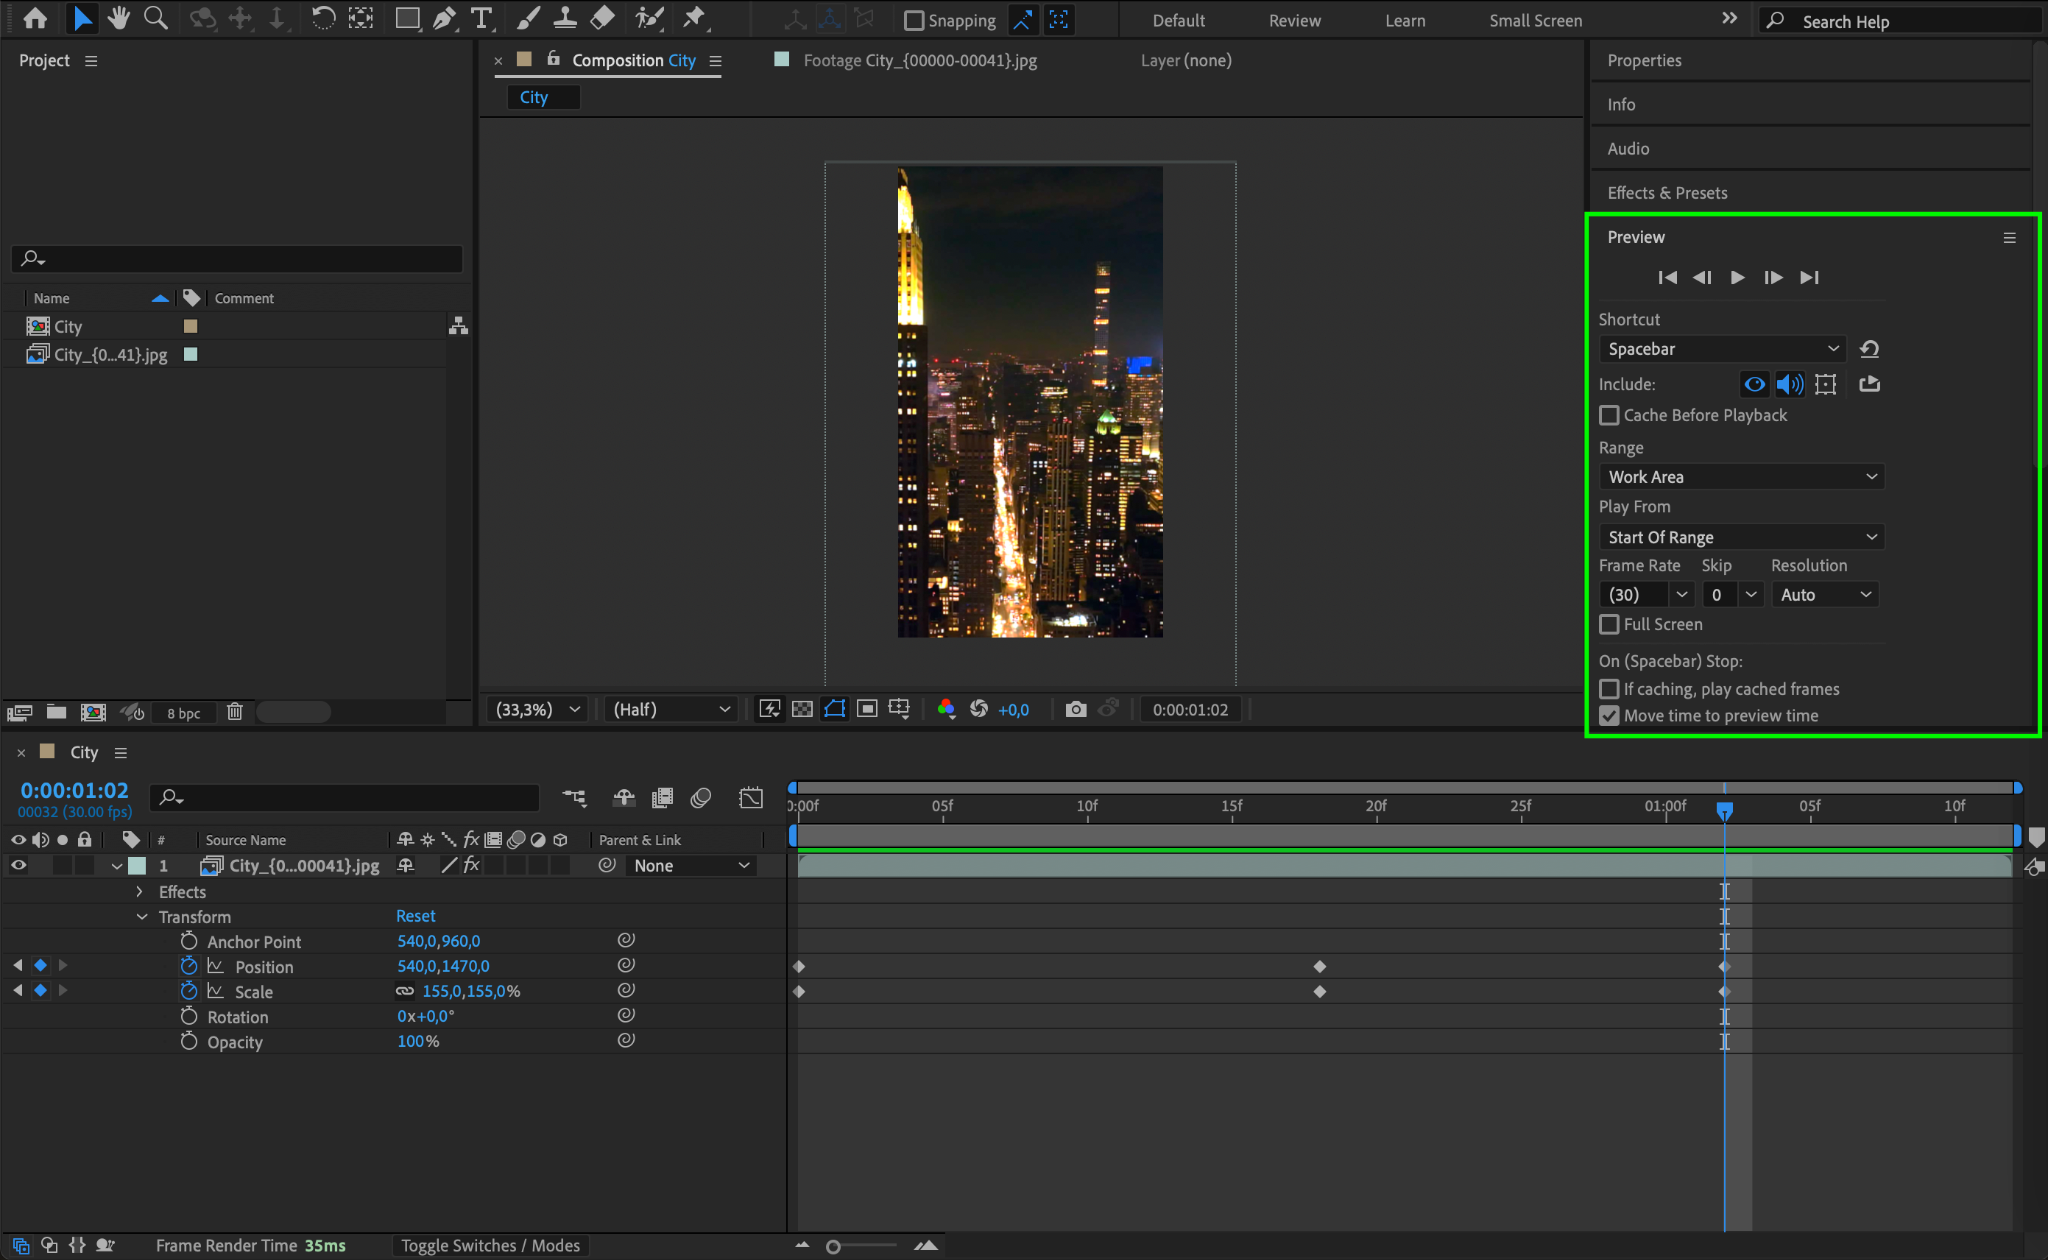2048x1260 pixels.
Task: Select the Hand tool
Action: pos(119,18)
